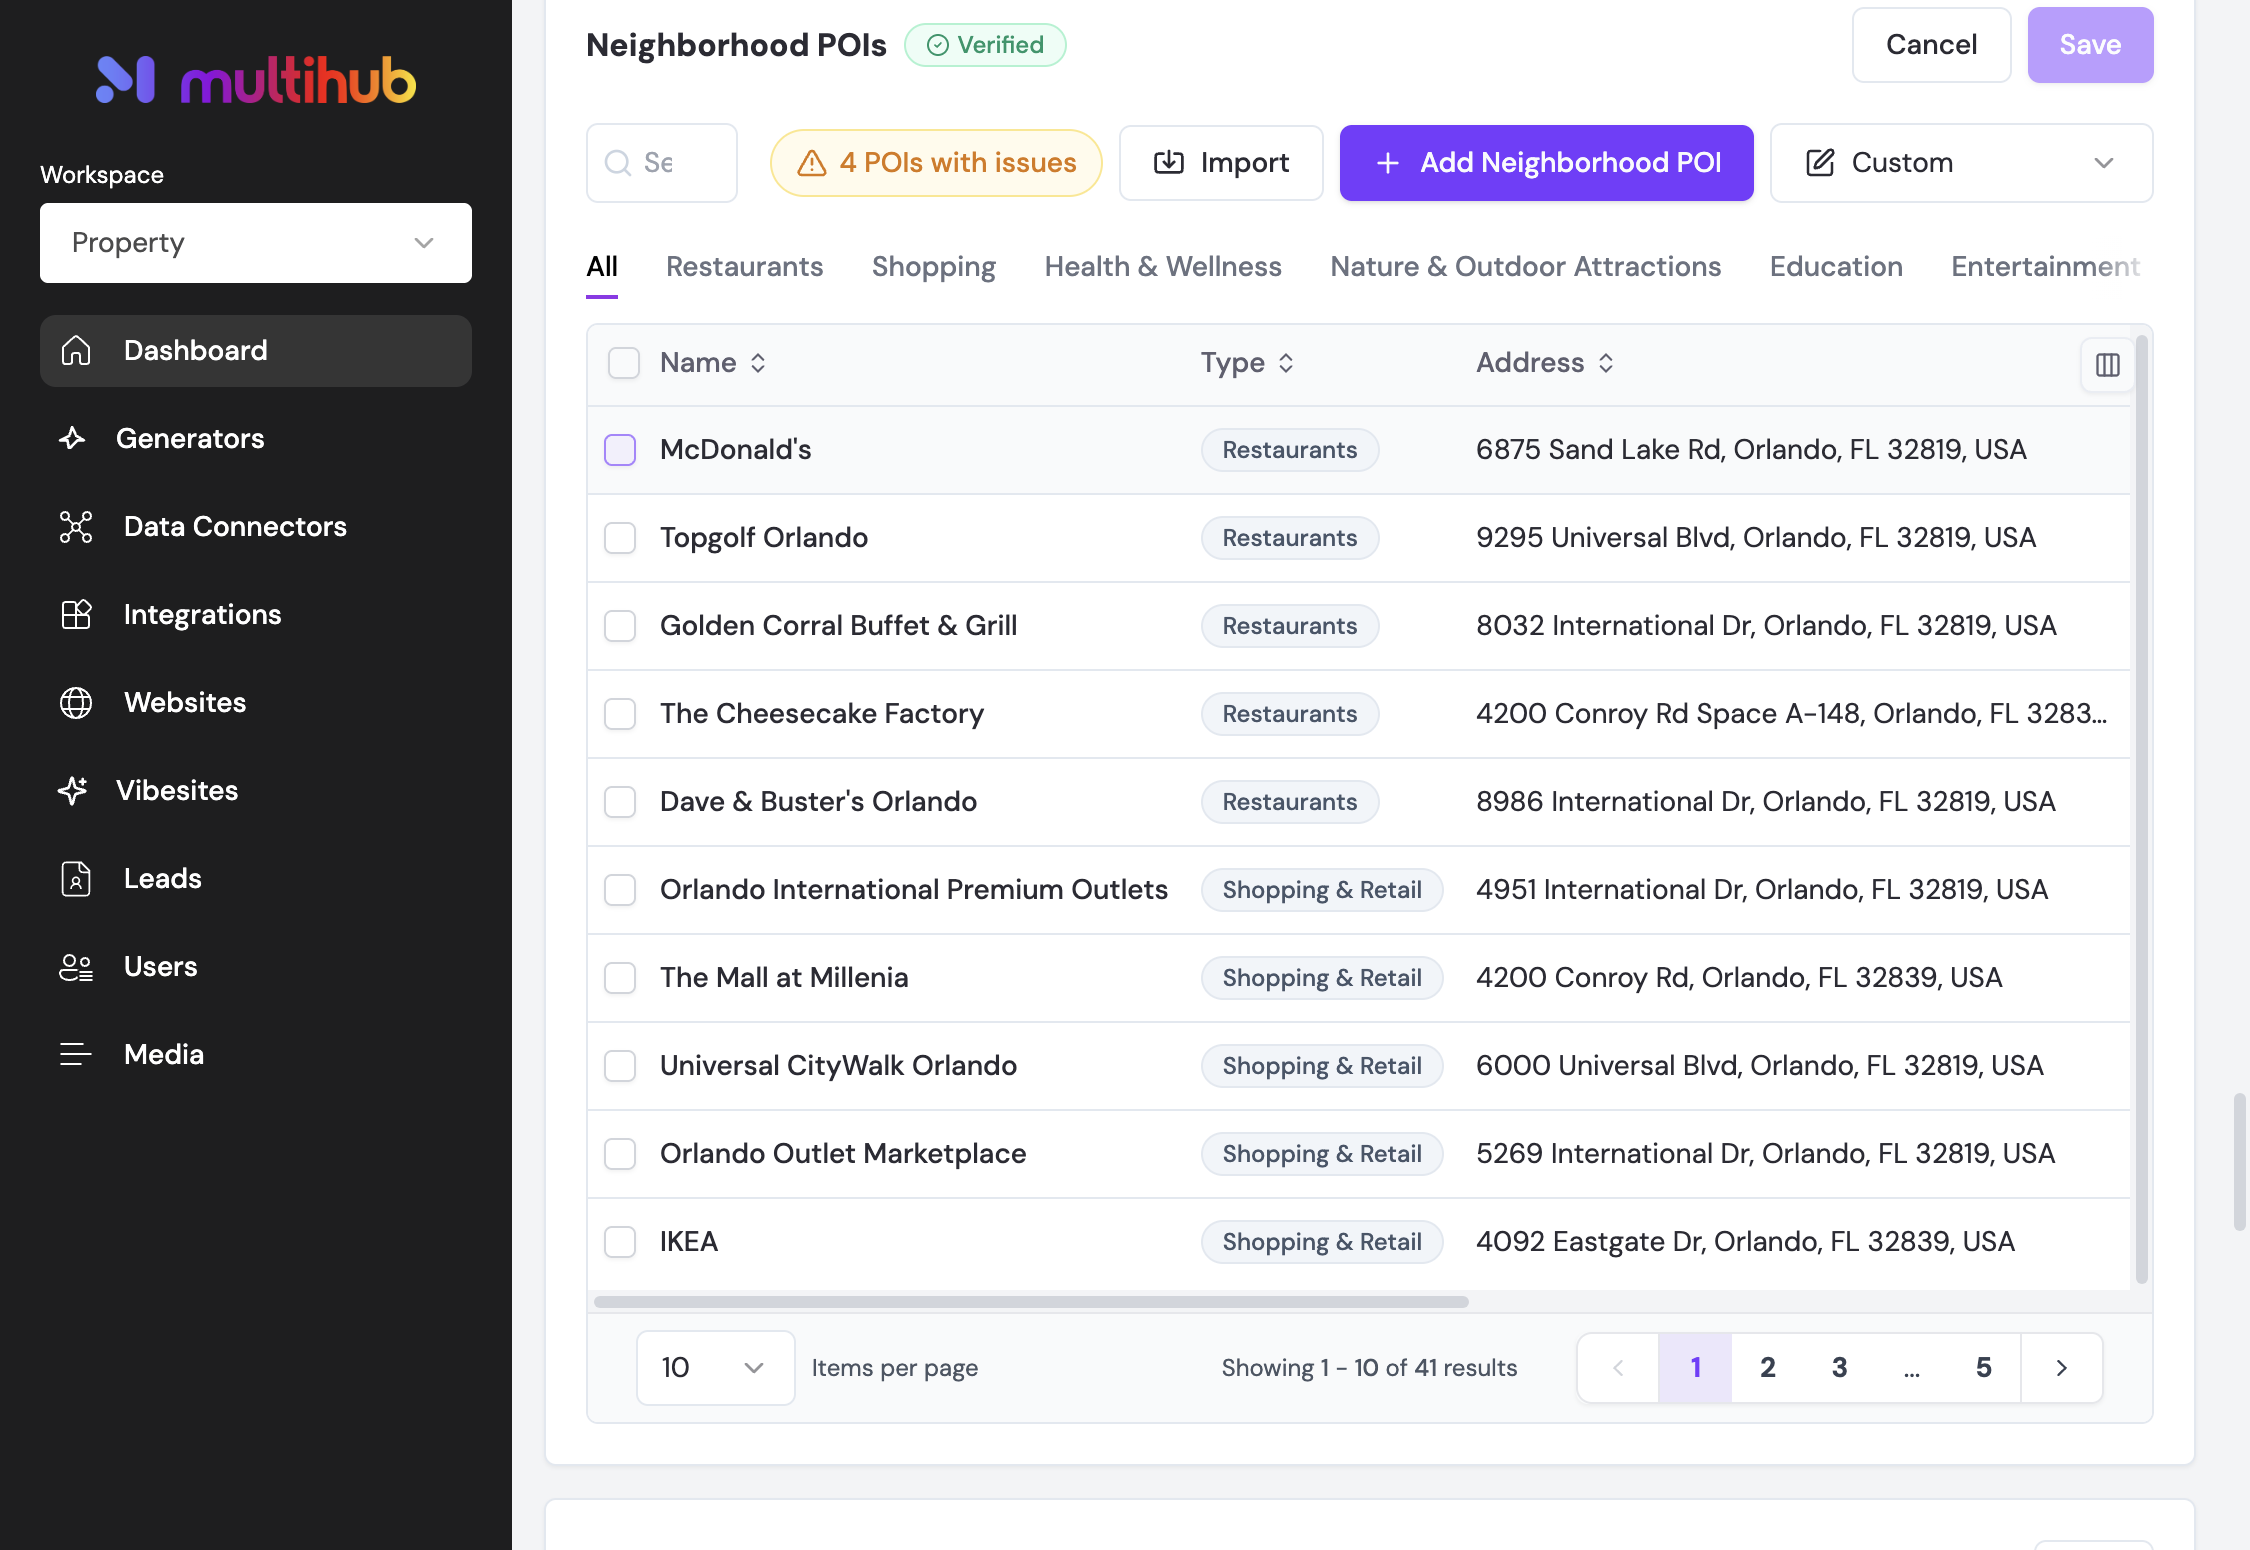
Task: Switch to the Health & Wellness tab
Action: tap(1163, 267)
